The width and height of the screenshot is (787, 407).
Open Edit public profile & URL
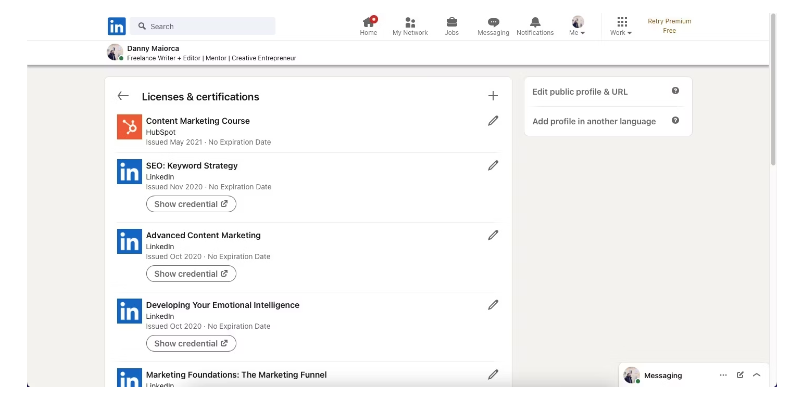coord(580,92)
